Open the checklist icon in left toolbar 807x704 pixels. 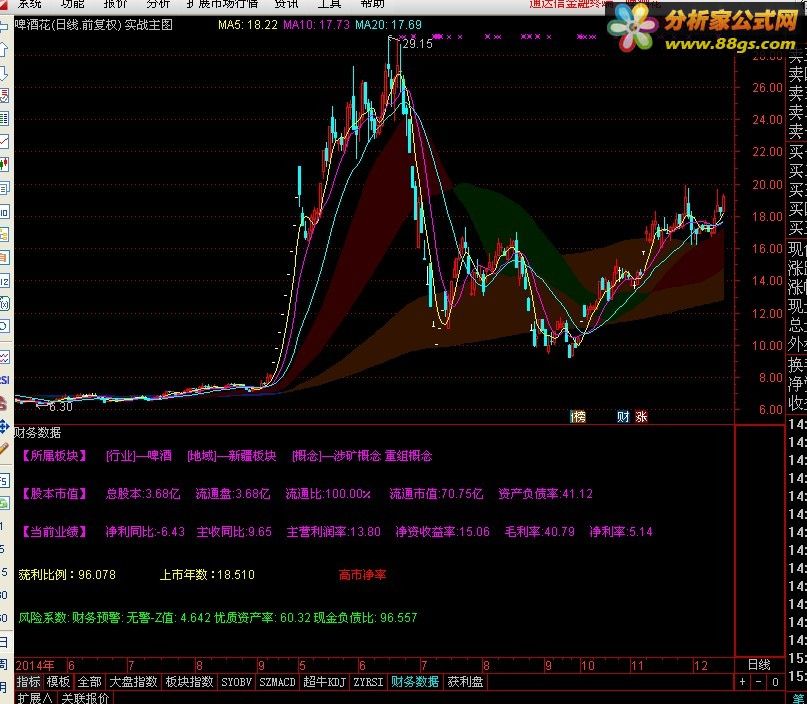click(x=4, y=96)
